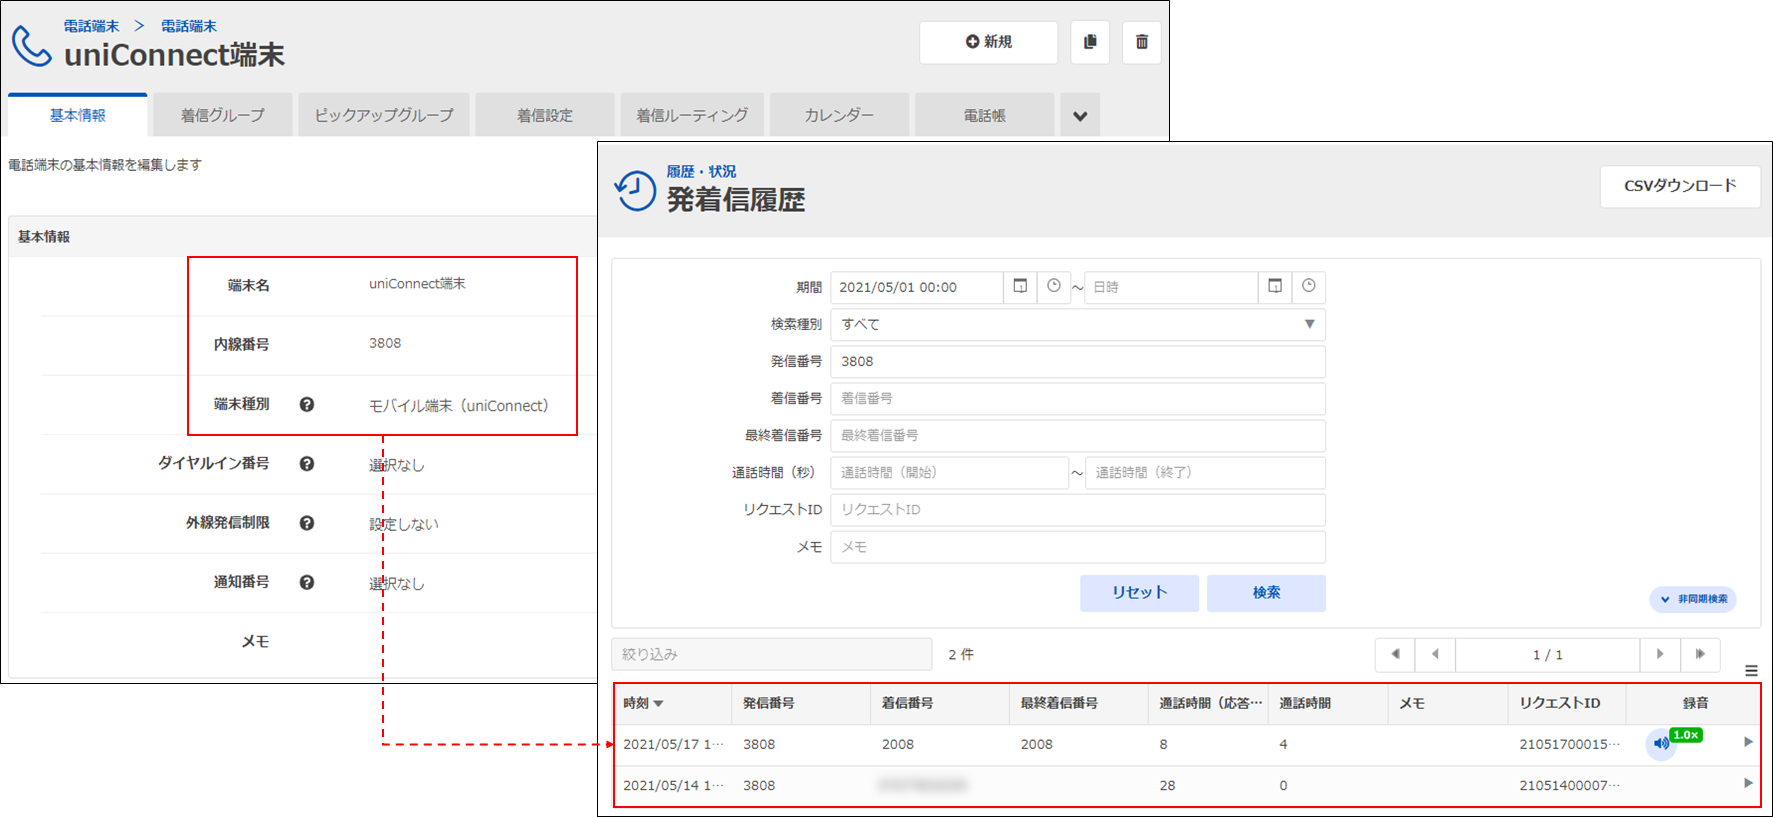
Task: Open the 着信設定 tab
Action: pos(545,115)
